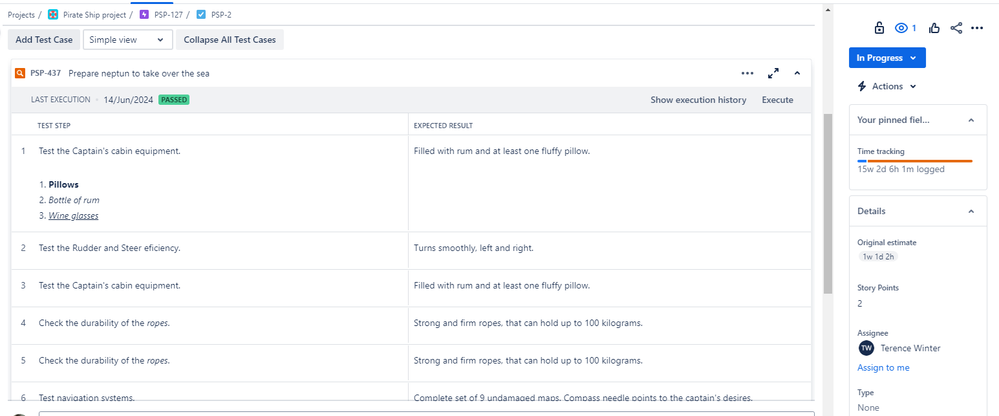999x416 pixels.
Task: Click Assign to me link
Action: (x=883, y=368)
